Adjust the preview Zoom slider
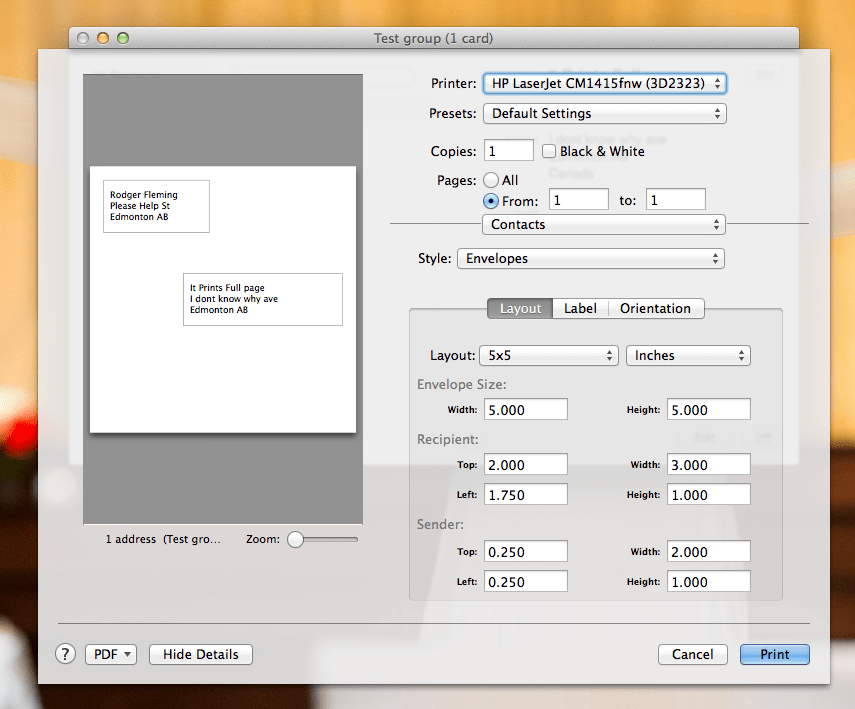855x709 pixels. coord(296,539)
